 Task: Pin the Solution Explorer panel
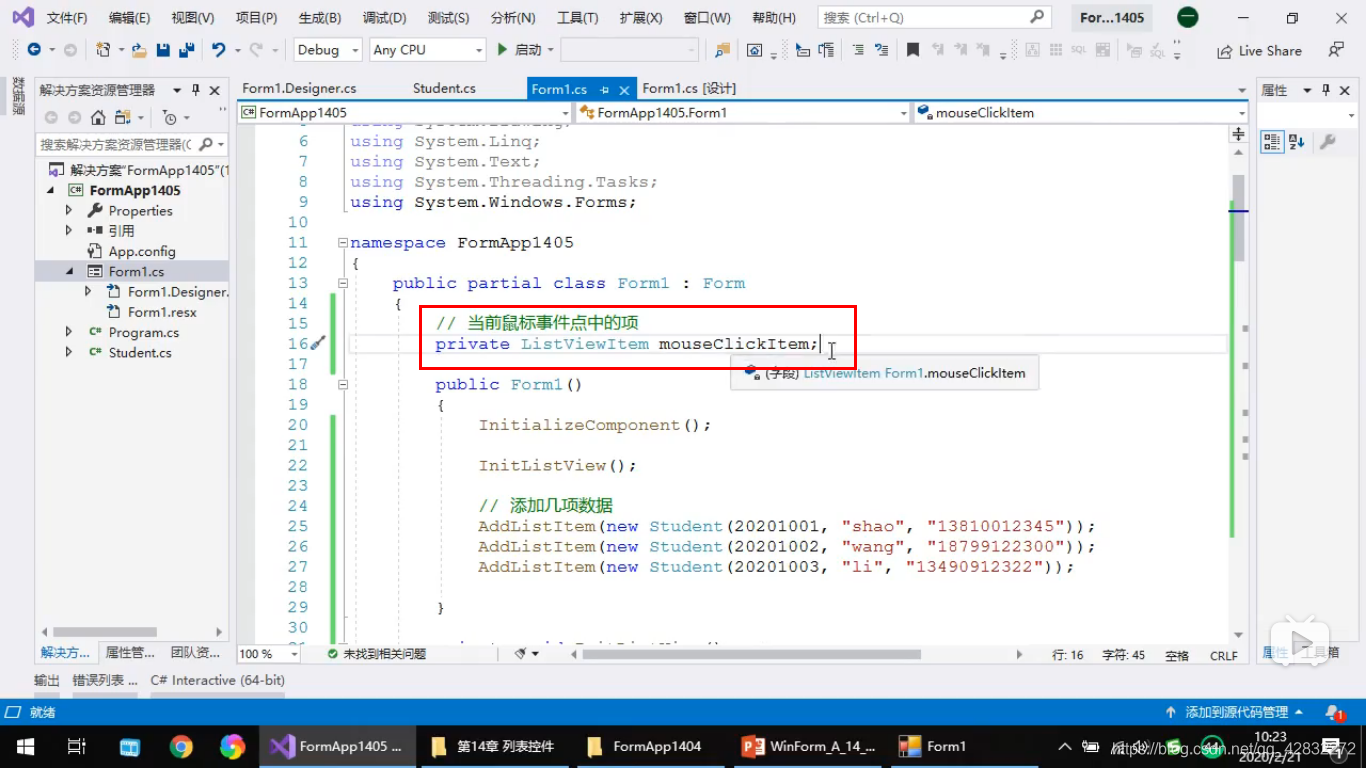196,90
